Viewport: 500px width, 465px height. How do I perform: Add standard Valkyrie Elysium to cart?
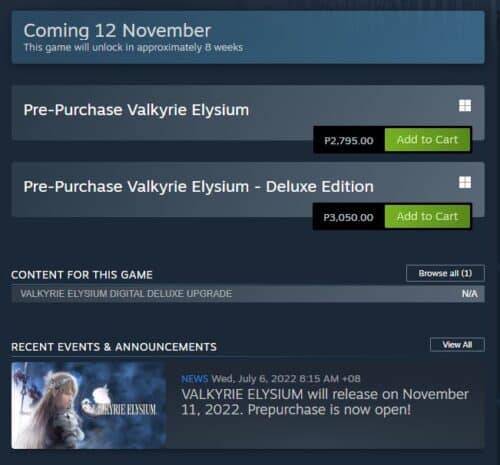coord(427,140)
